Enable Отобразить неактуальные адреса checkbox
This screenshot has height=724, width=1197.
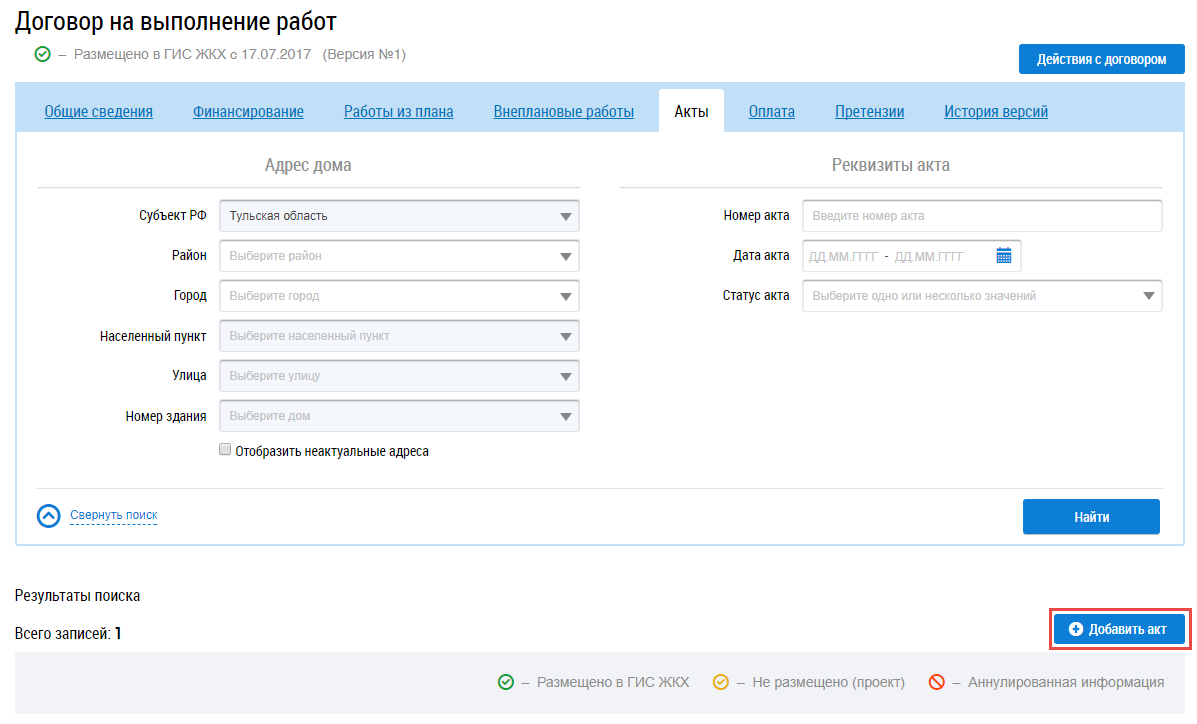coord(225,451)
